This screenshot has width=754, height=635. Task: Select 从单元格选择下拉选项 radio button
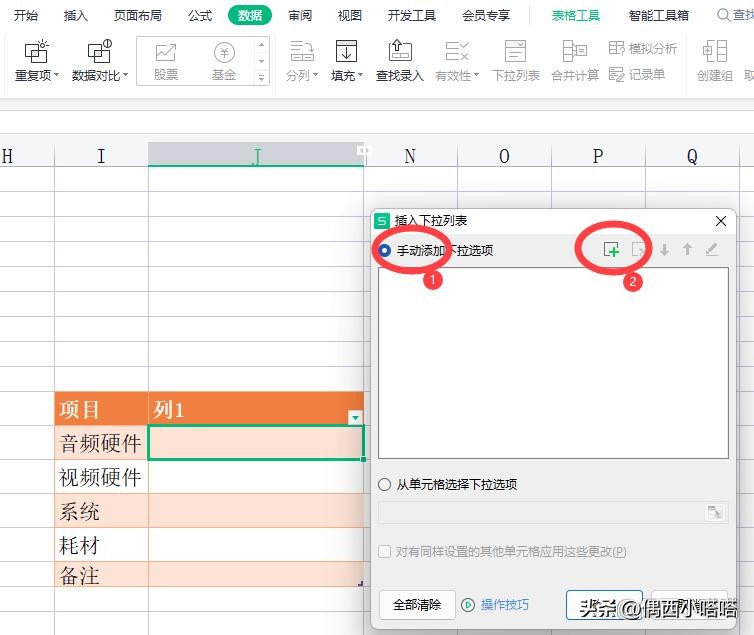point(384,485)
